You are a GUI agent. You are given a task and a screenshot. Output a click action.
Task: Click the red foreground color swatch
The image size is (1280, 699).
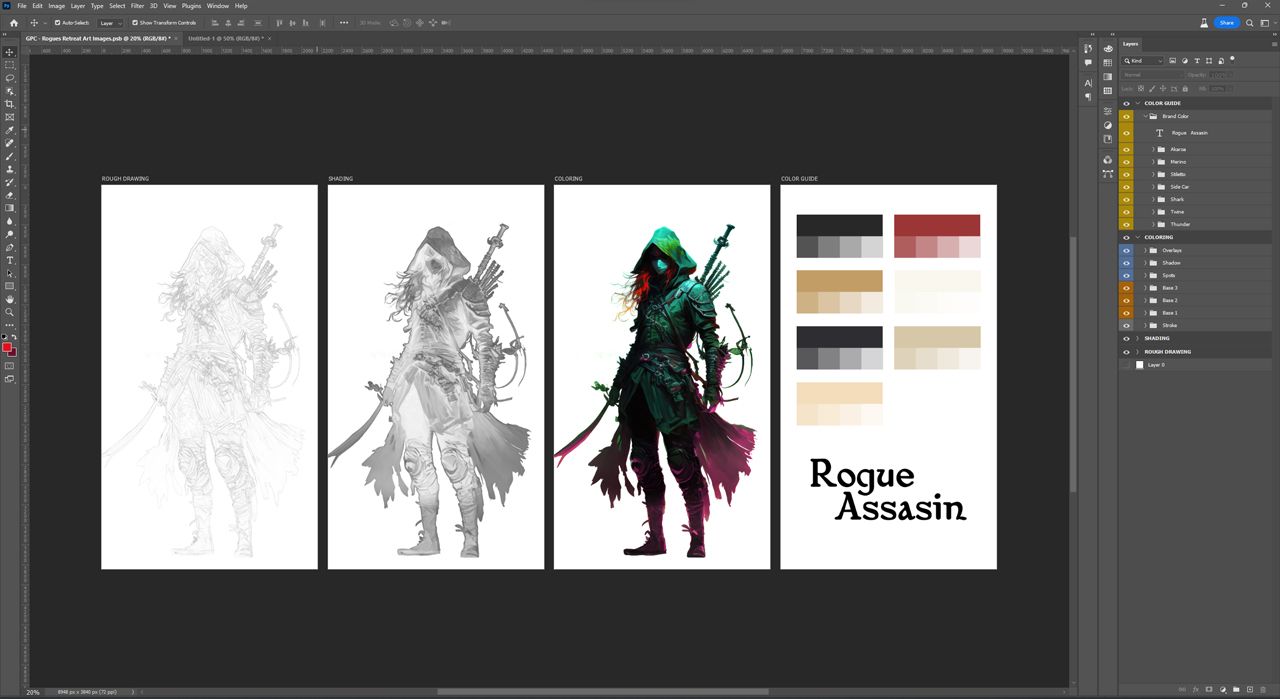pos(6,346)
